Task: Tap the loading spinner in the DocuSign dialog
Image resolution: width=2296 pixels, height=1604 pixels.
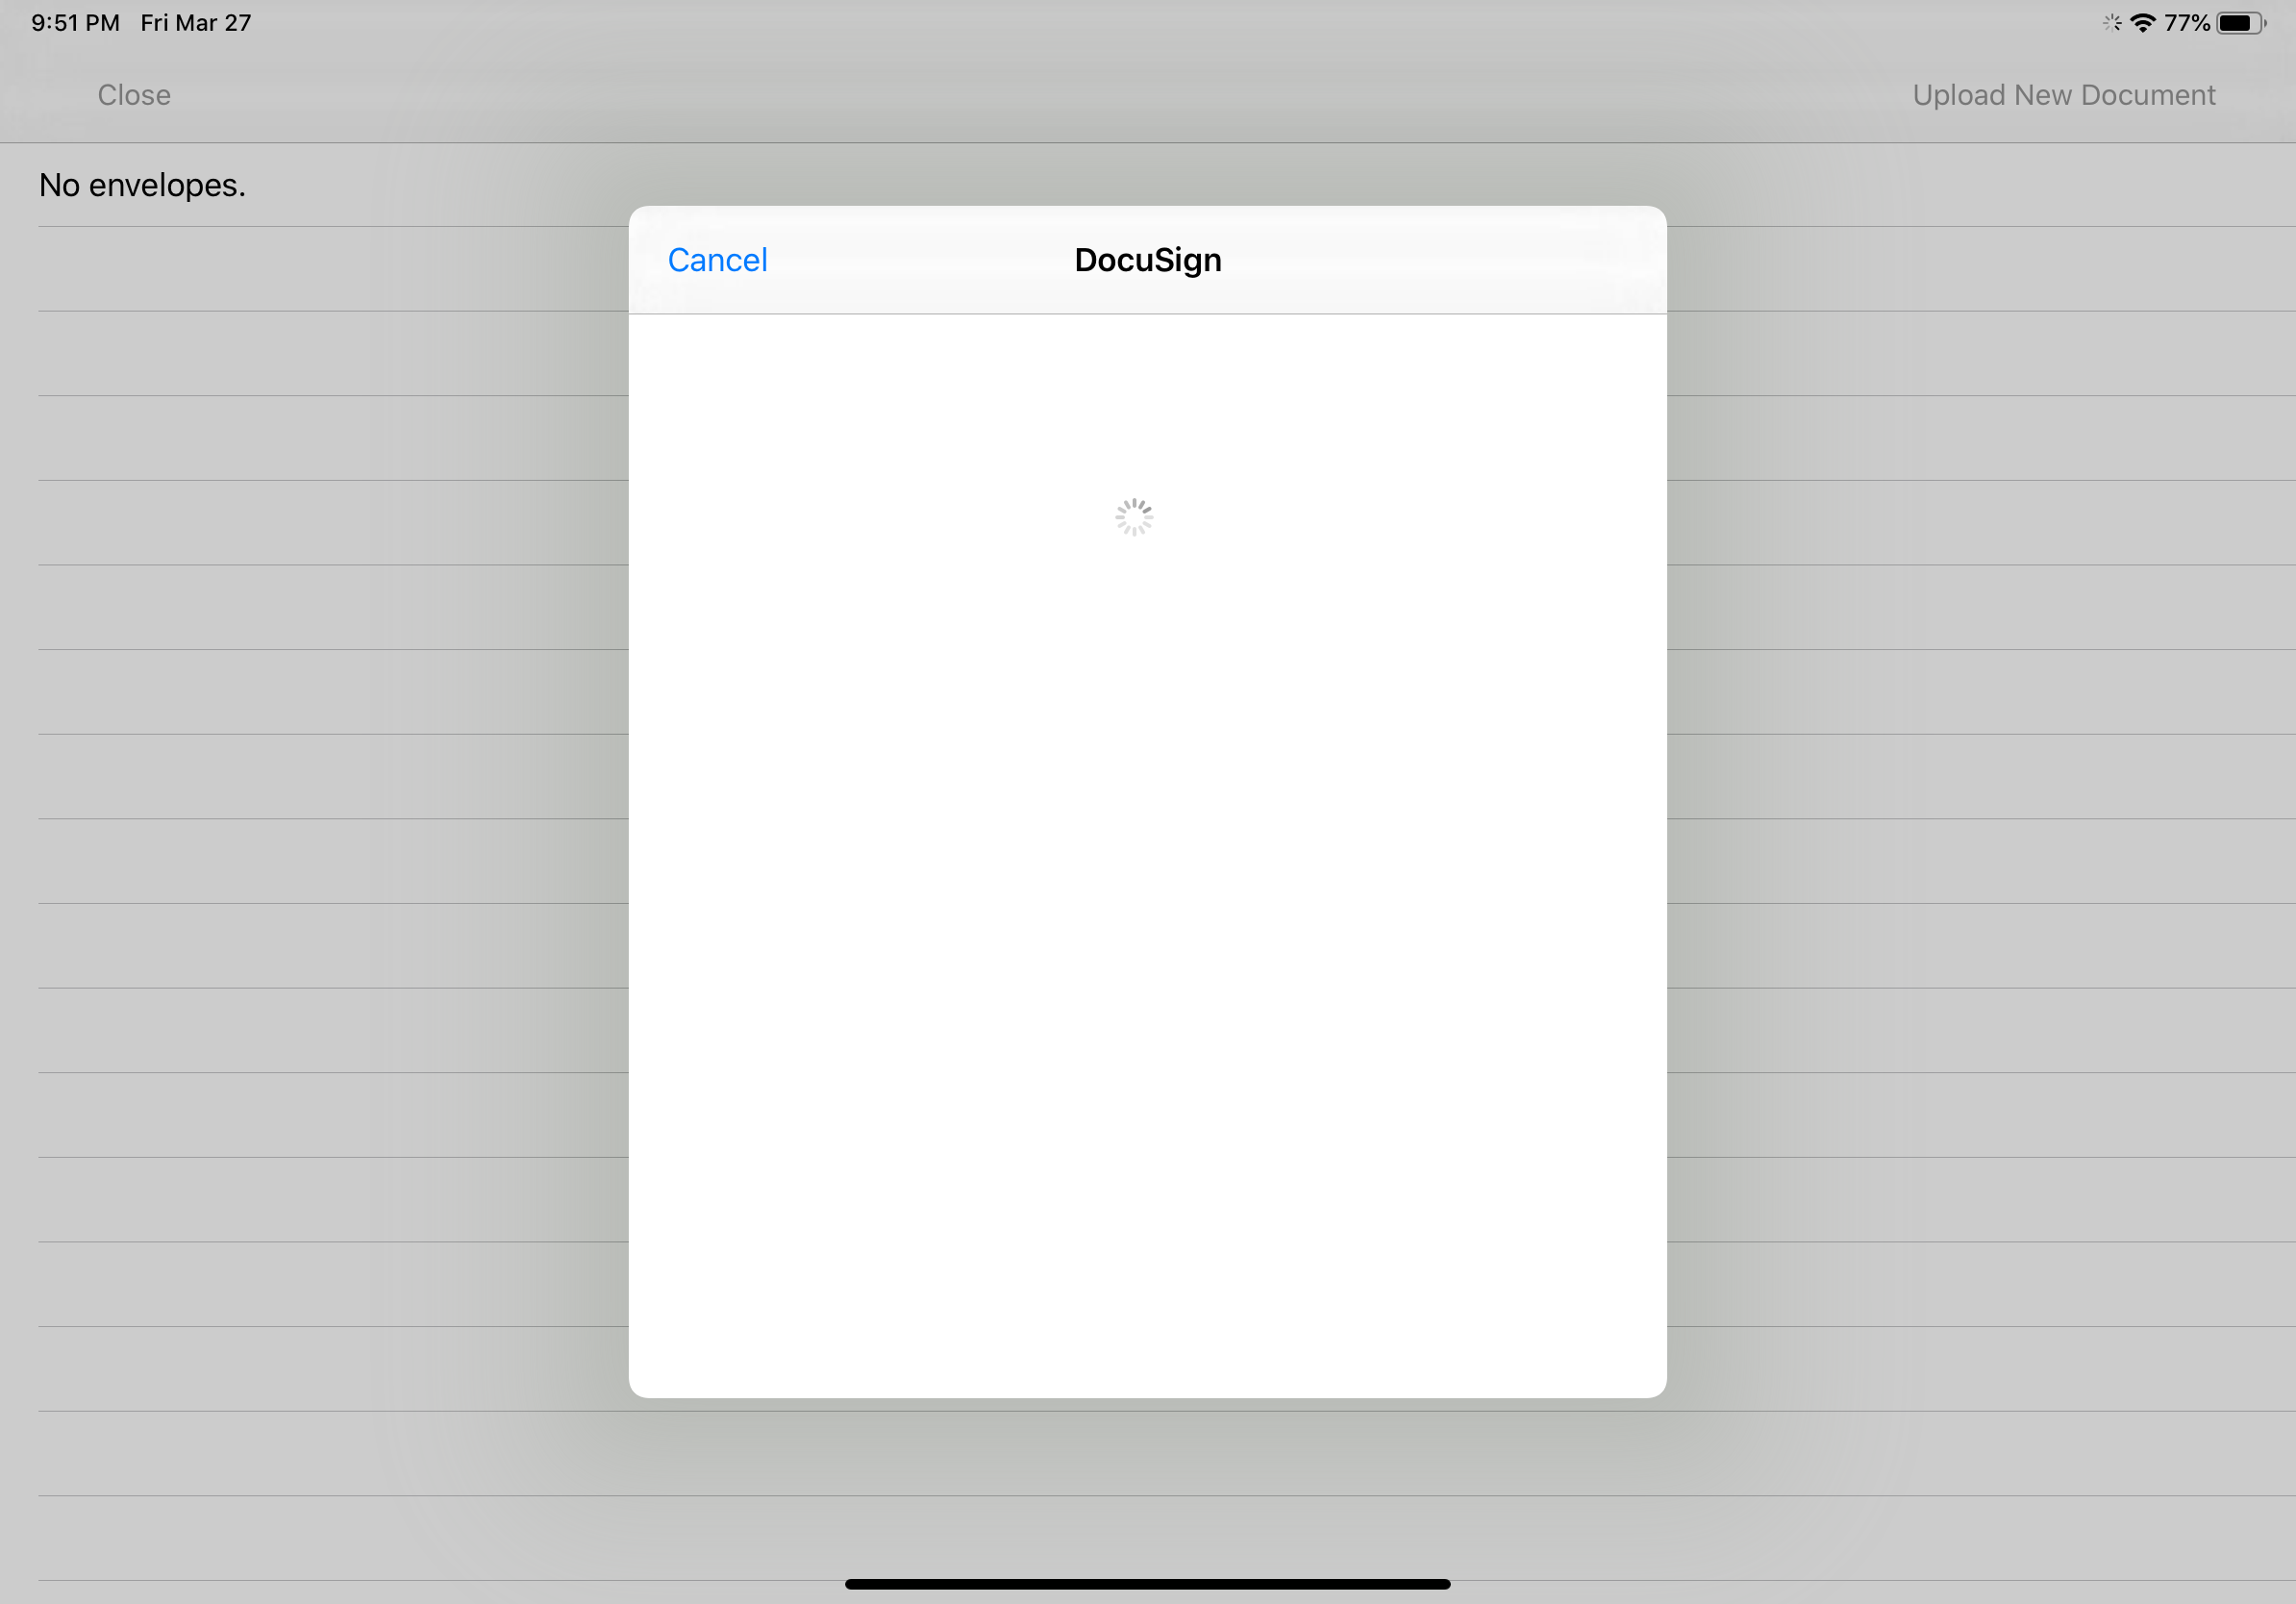Action: pyautogui.click(x=1134, y=517)
